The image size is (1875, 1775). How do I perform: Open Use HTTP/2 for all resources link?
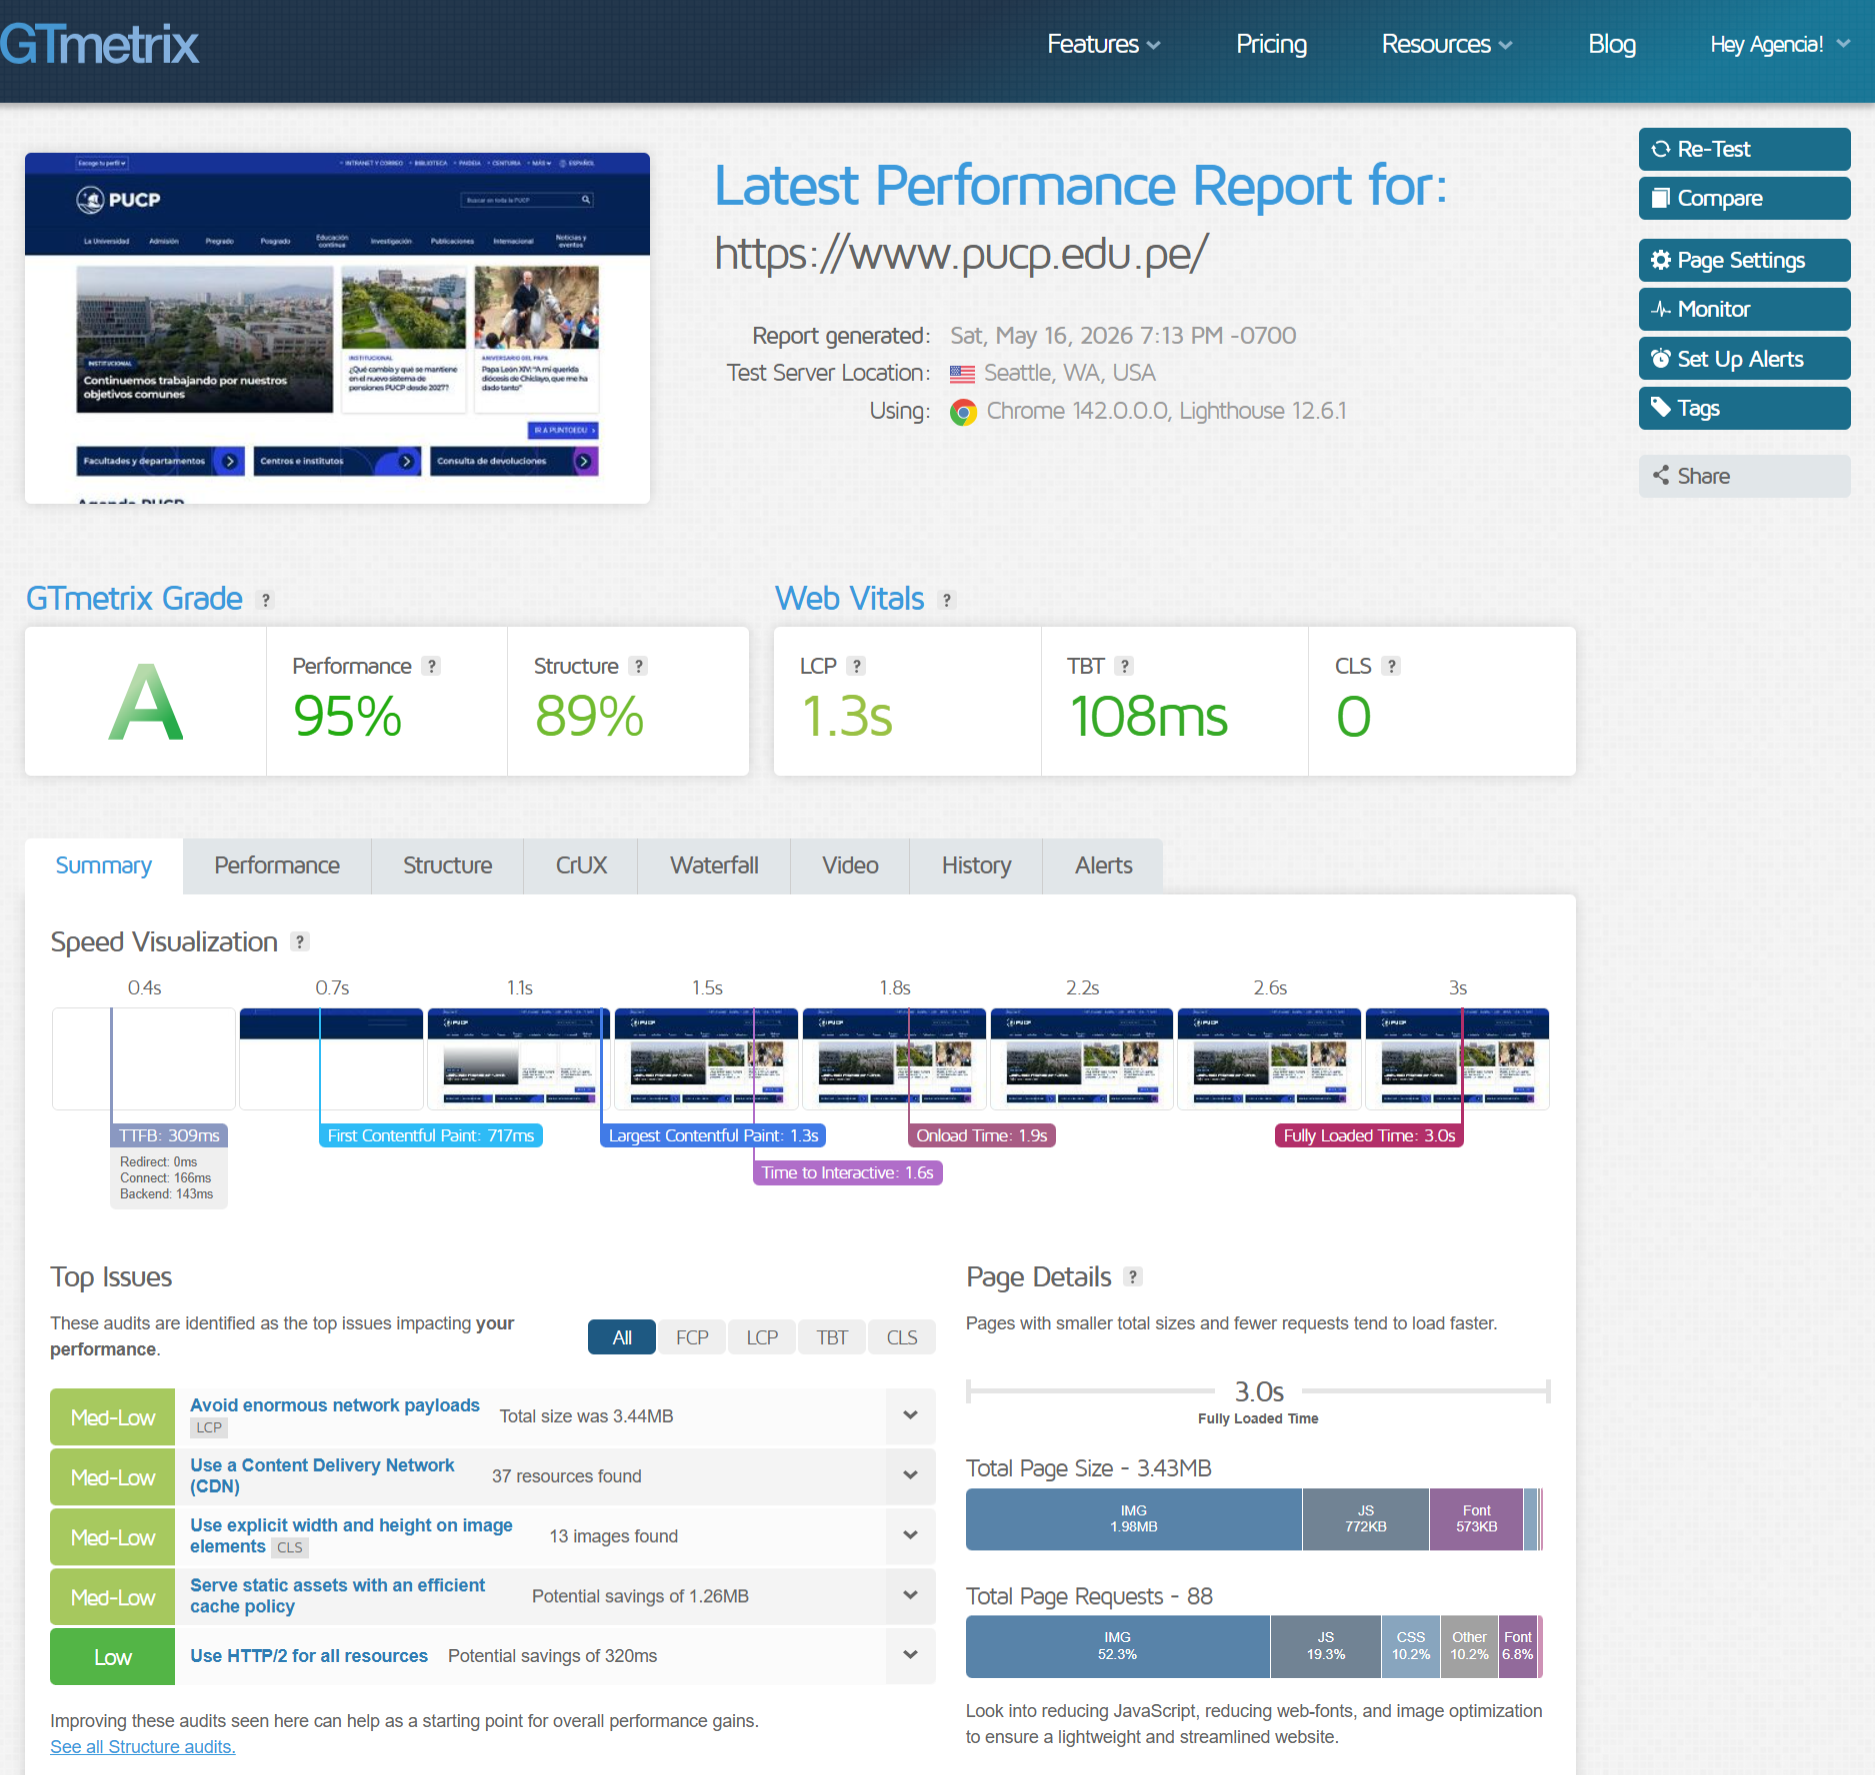click(x=309, y=1656)
